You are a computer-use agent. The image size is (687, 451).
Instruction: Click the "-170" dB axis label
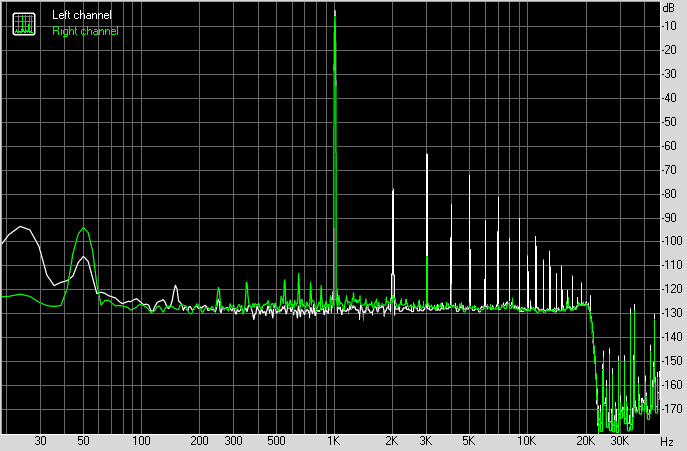click(672, 408)
